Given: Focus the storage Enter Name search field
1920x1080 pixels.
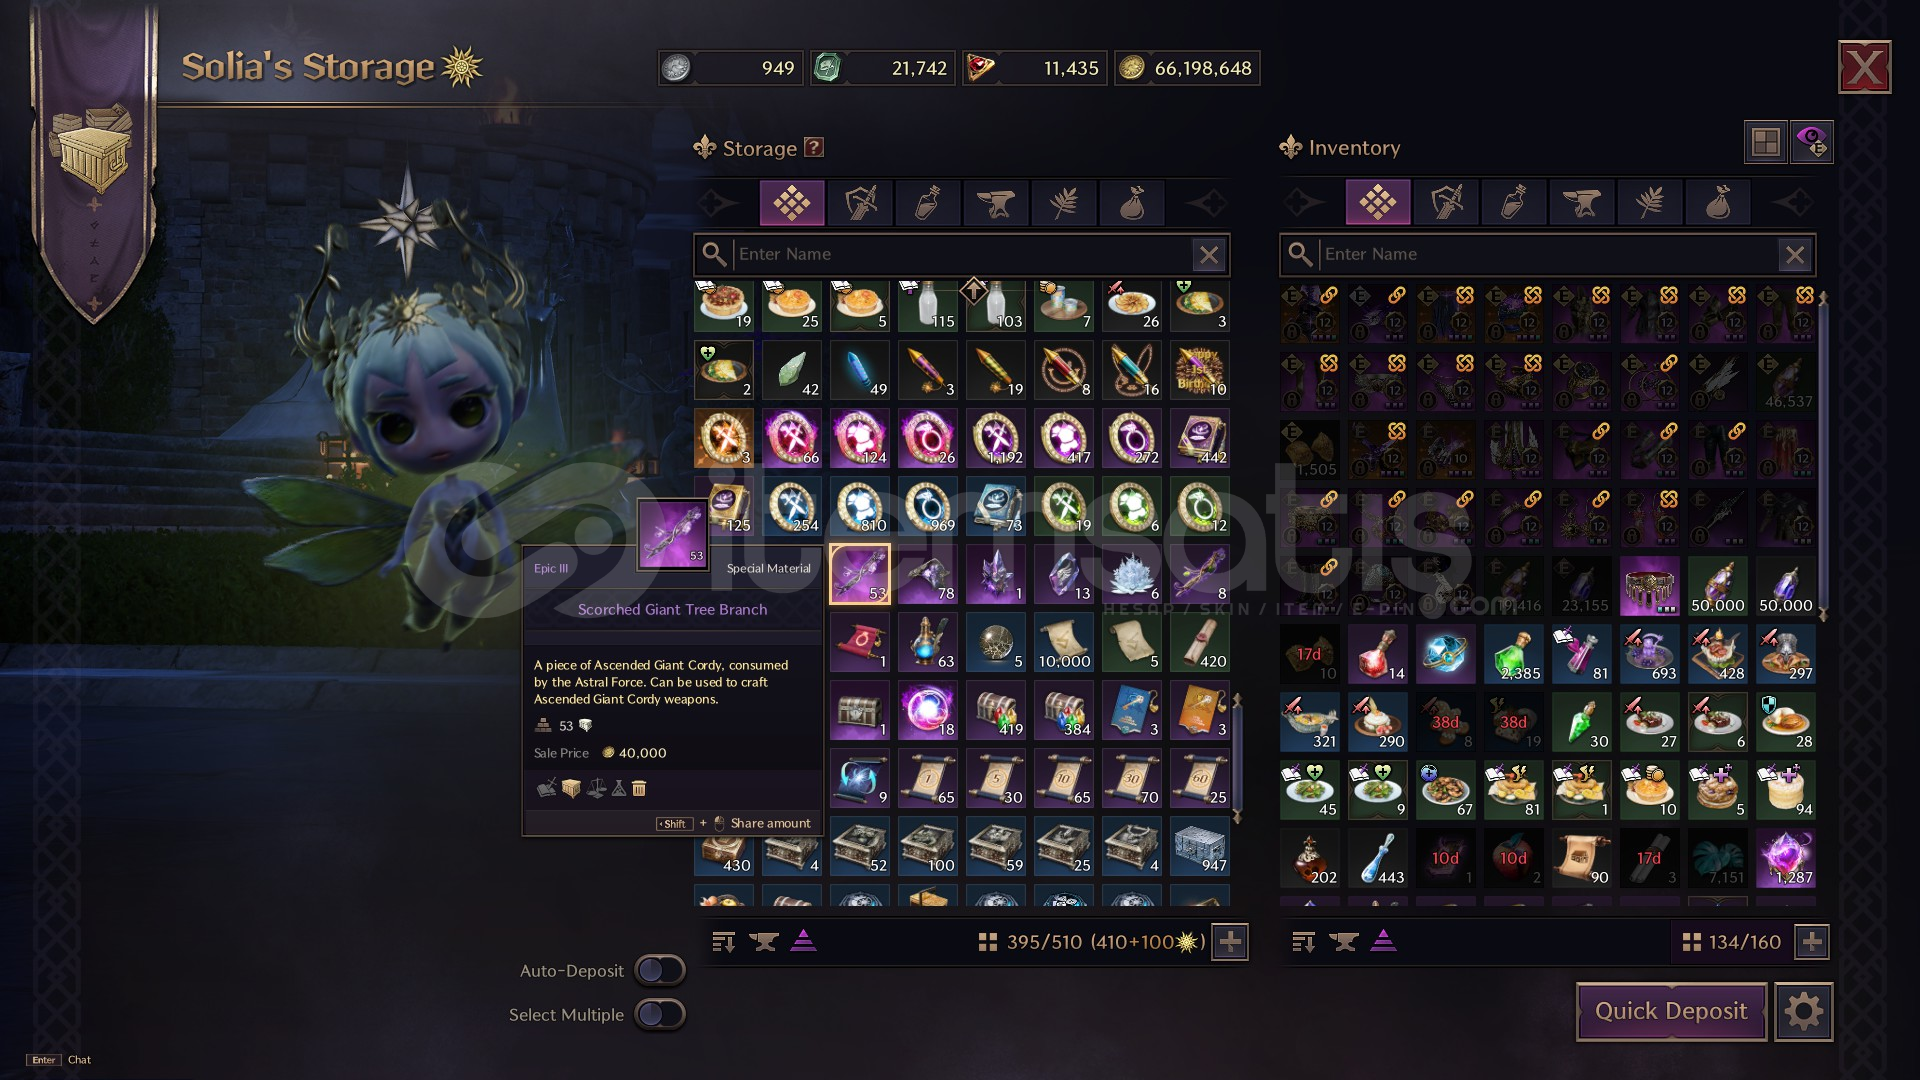Looking at the screenshot, I should [x=962, y=255].
